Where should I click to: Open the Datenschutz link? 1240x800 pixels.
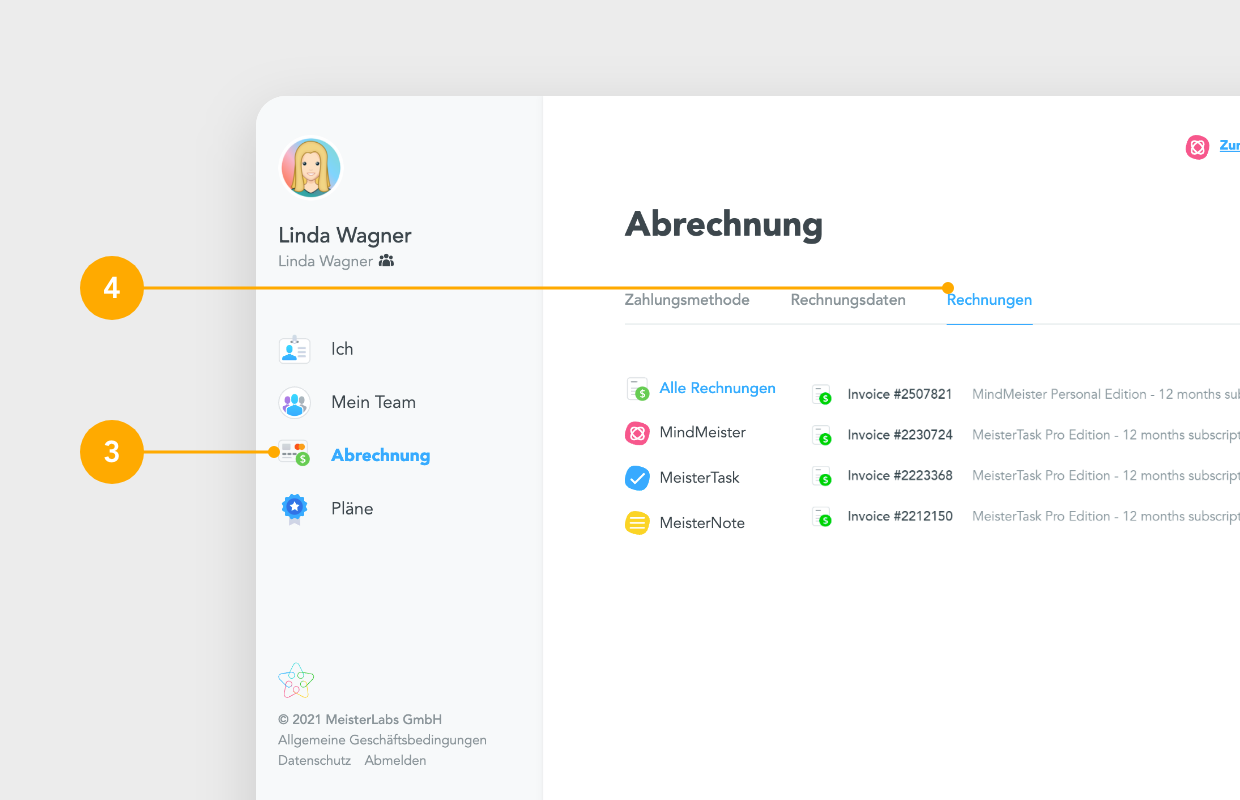(314, 760)
